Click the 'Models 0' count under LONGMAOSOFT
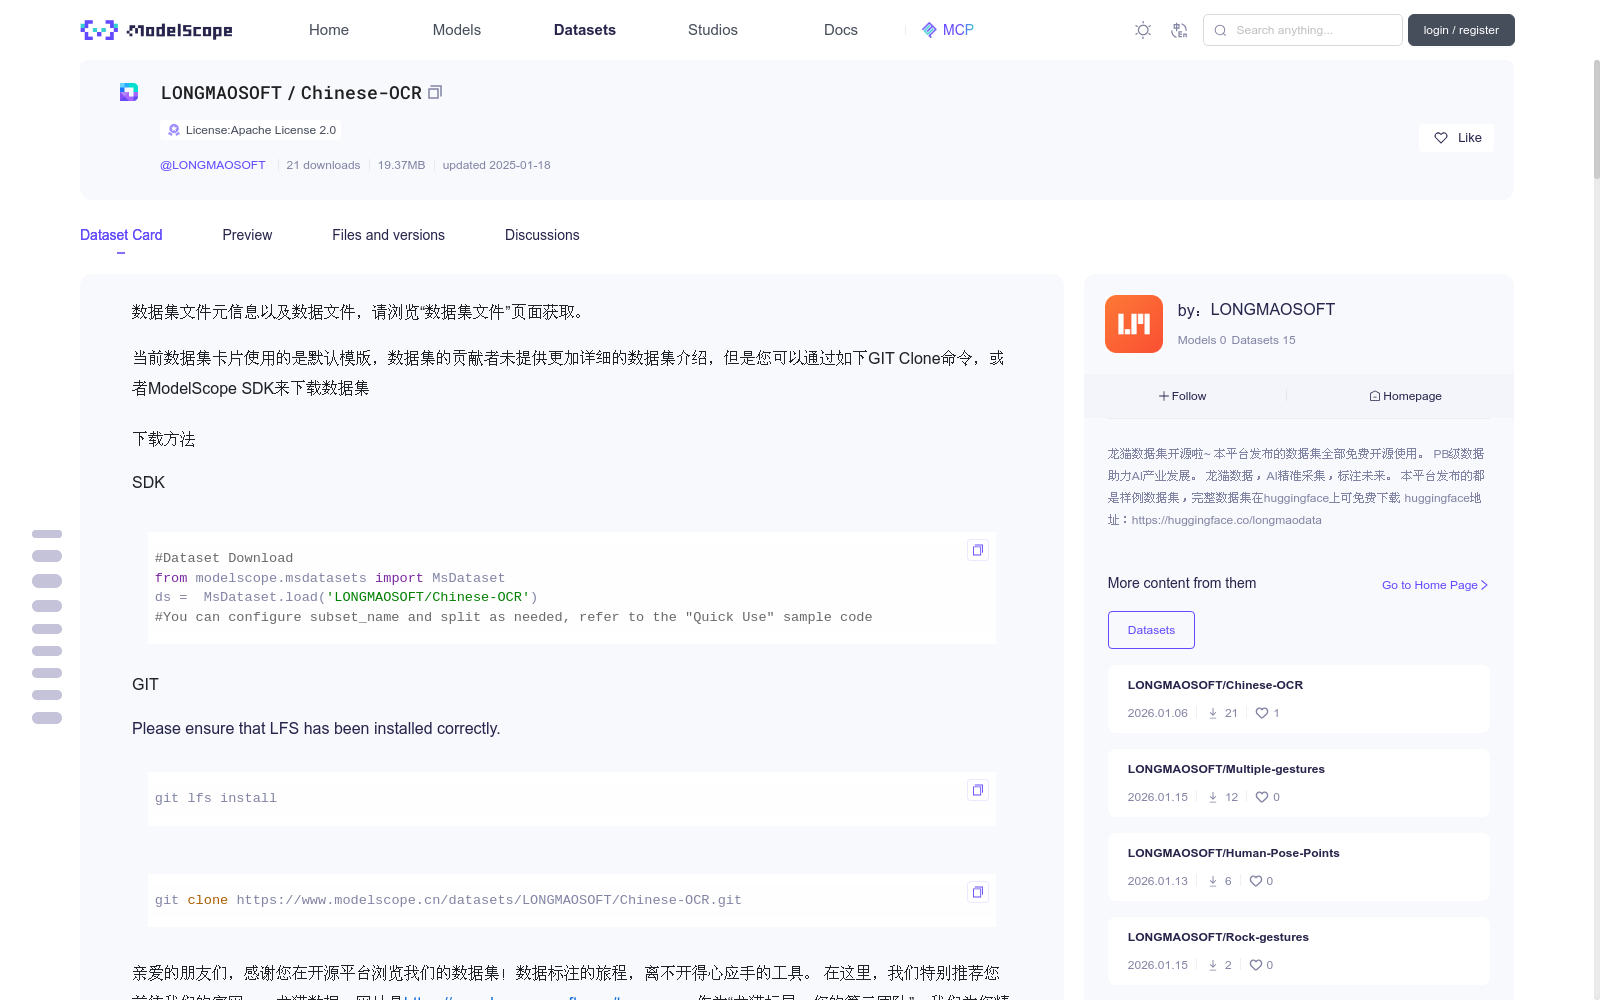Viewport: 1600px width, 1000px height. (x=1201, y=340)
